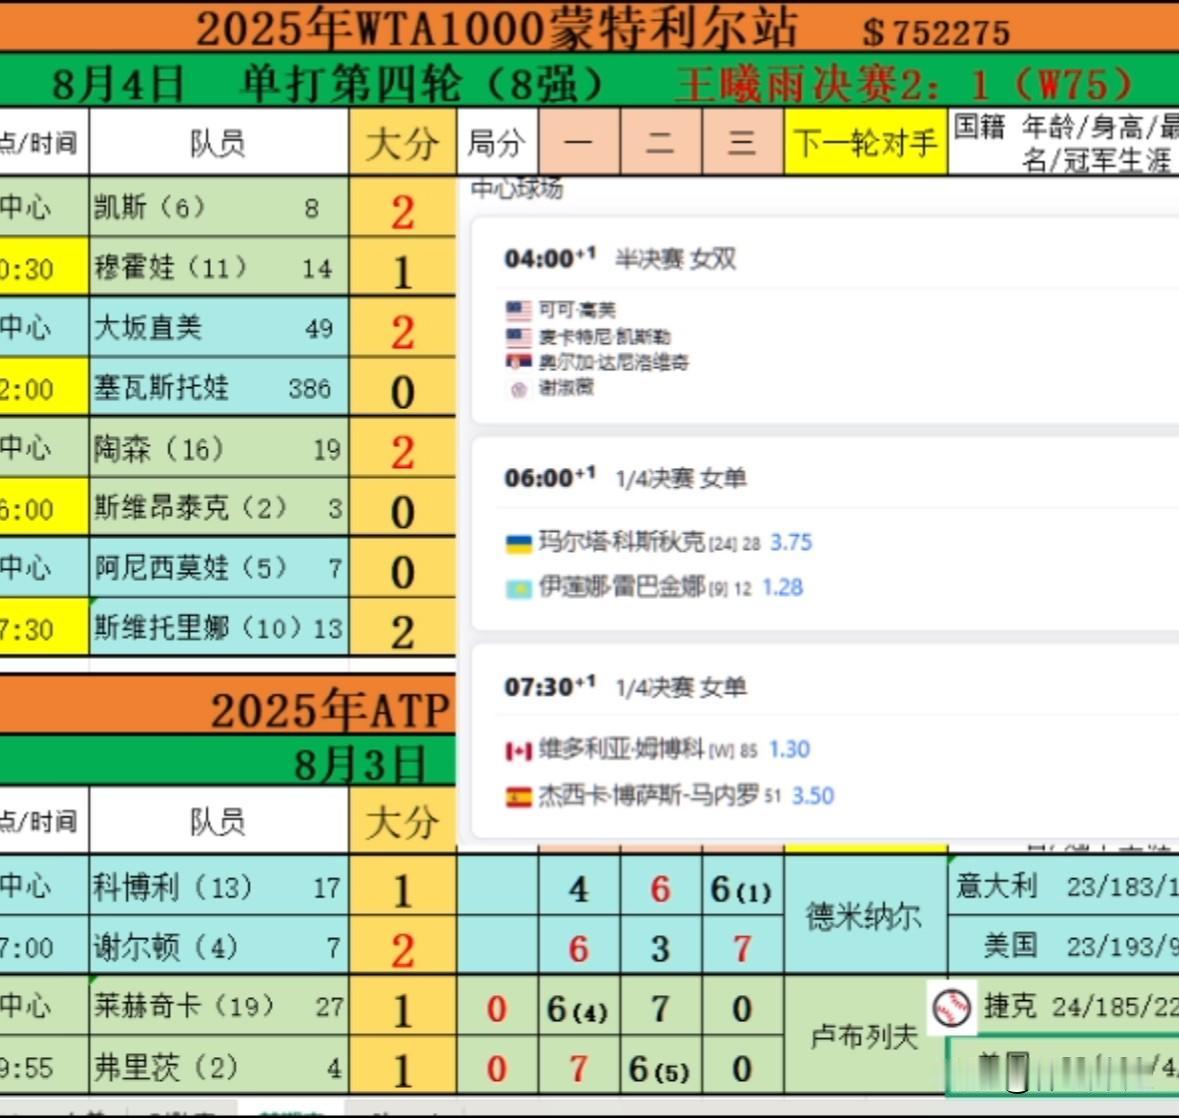Select the 中心球场 label
The height and width of the screenshot is (1118, 1179).
(517, 188)
